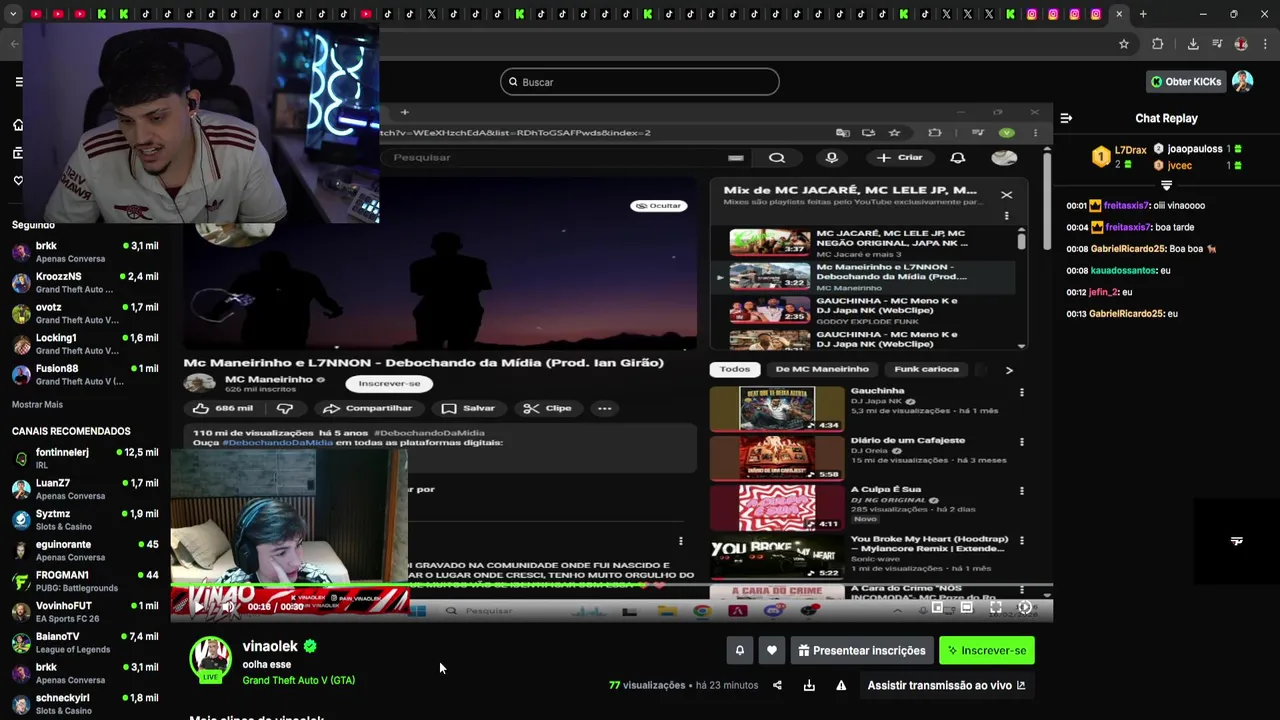This screenshot has height=720, width=1280.
Task: Expand the gift leaderboard chevron
Action: pos(1166,185)
